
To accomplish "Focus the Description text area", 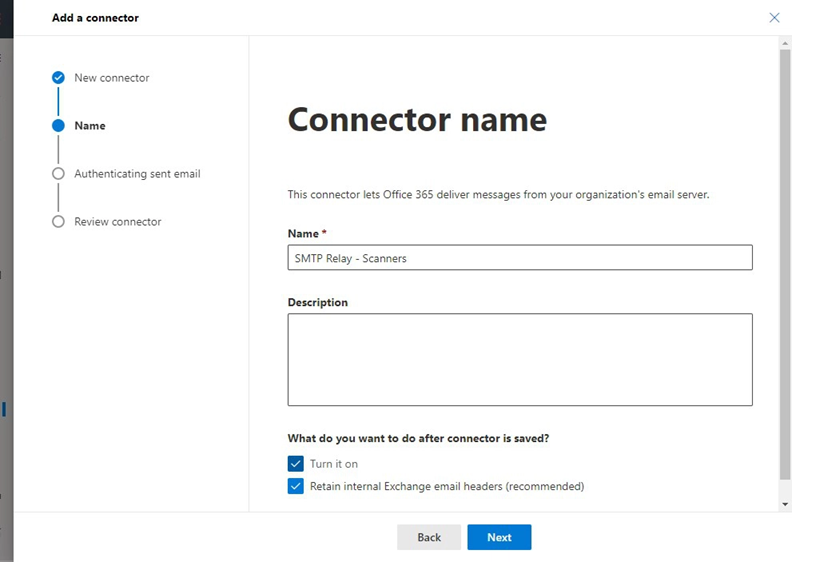I will coord(519,359).
